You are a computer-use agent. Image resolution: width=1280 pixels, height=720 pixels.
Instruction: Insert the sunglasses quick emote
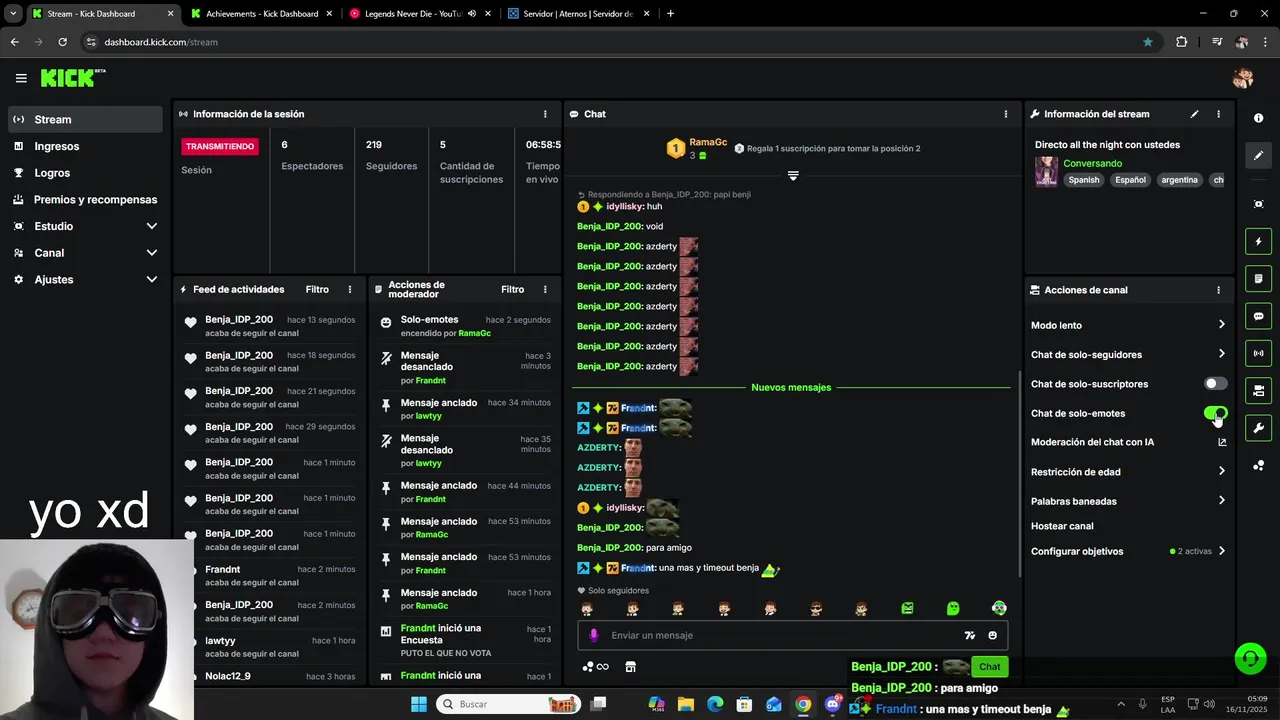coord(816,608)
